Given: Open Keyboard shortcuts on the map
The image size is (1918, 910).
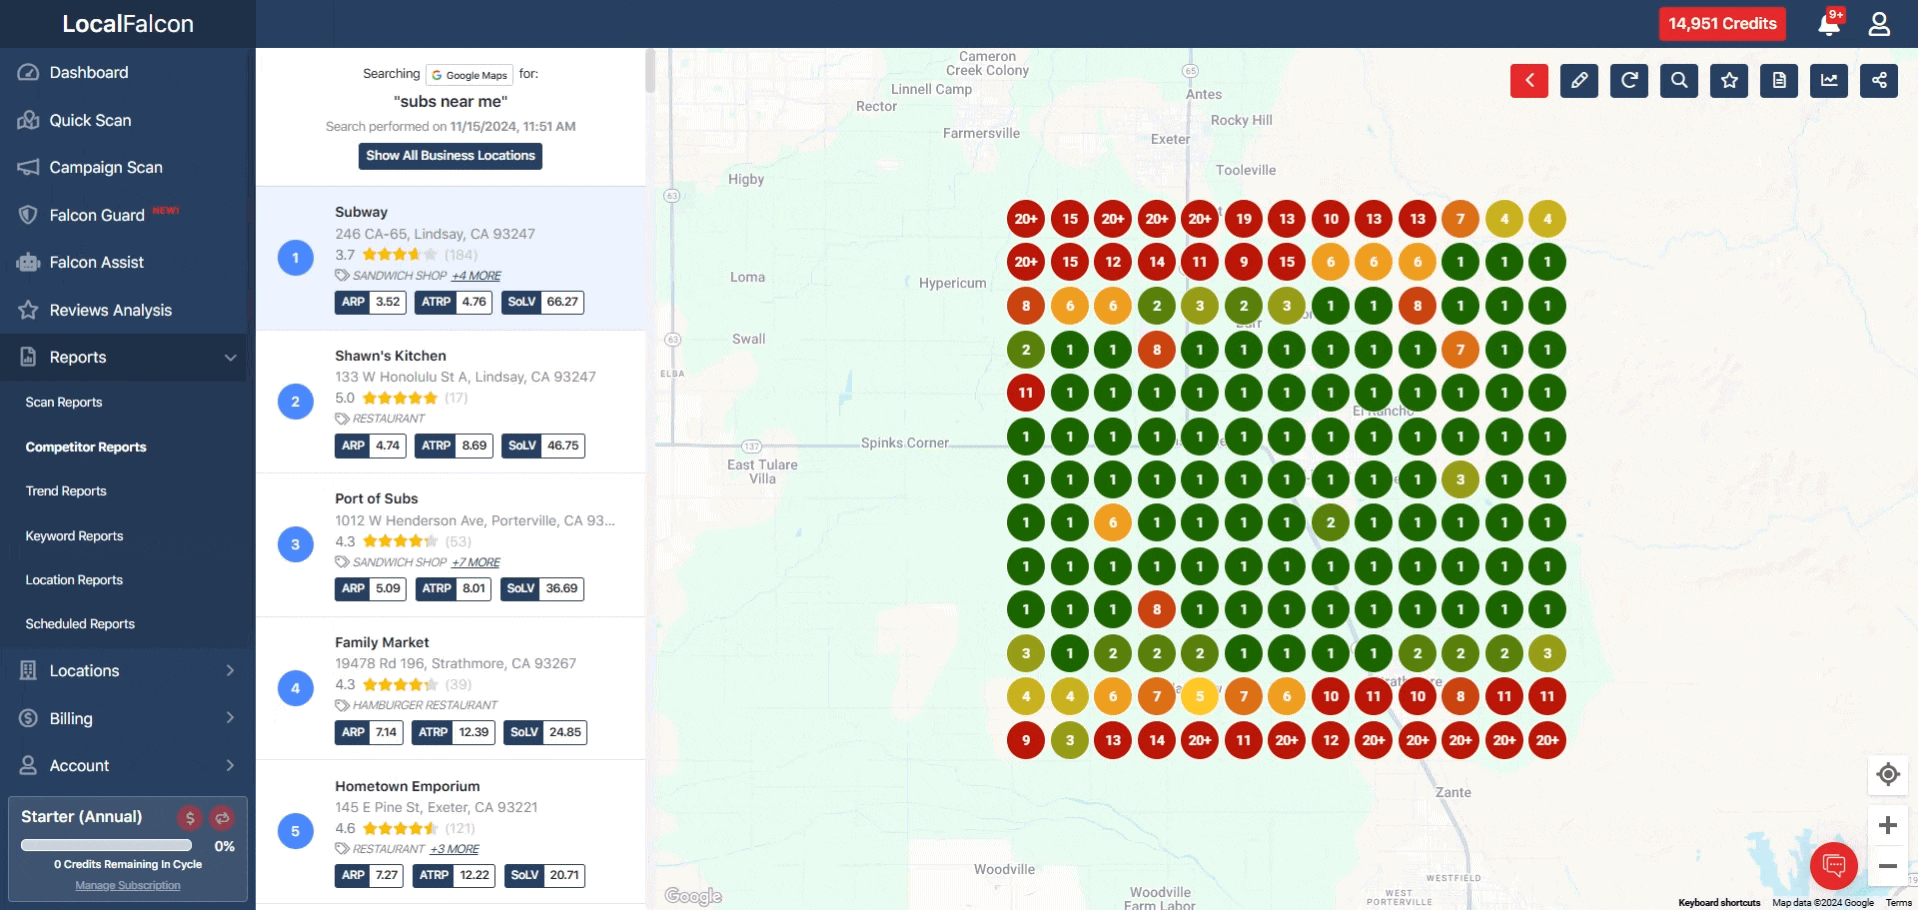Looking at the screenshot, I should (x=1719, y=903).
